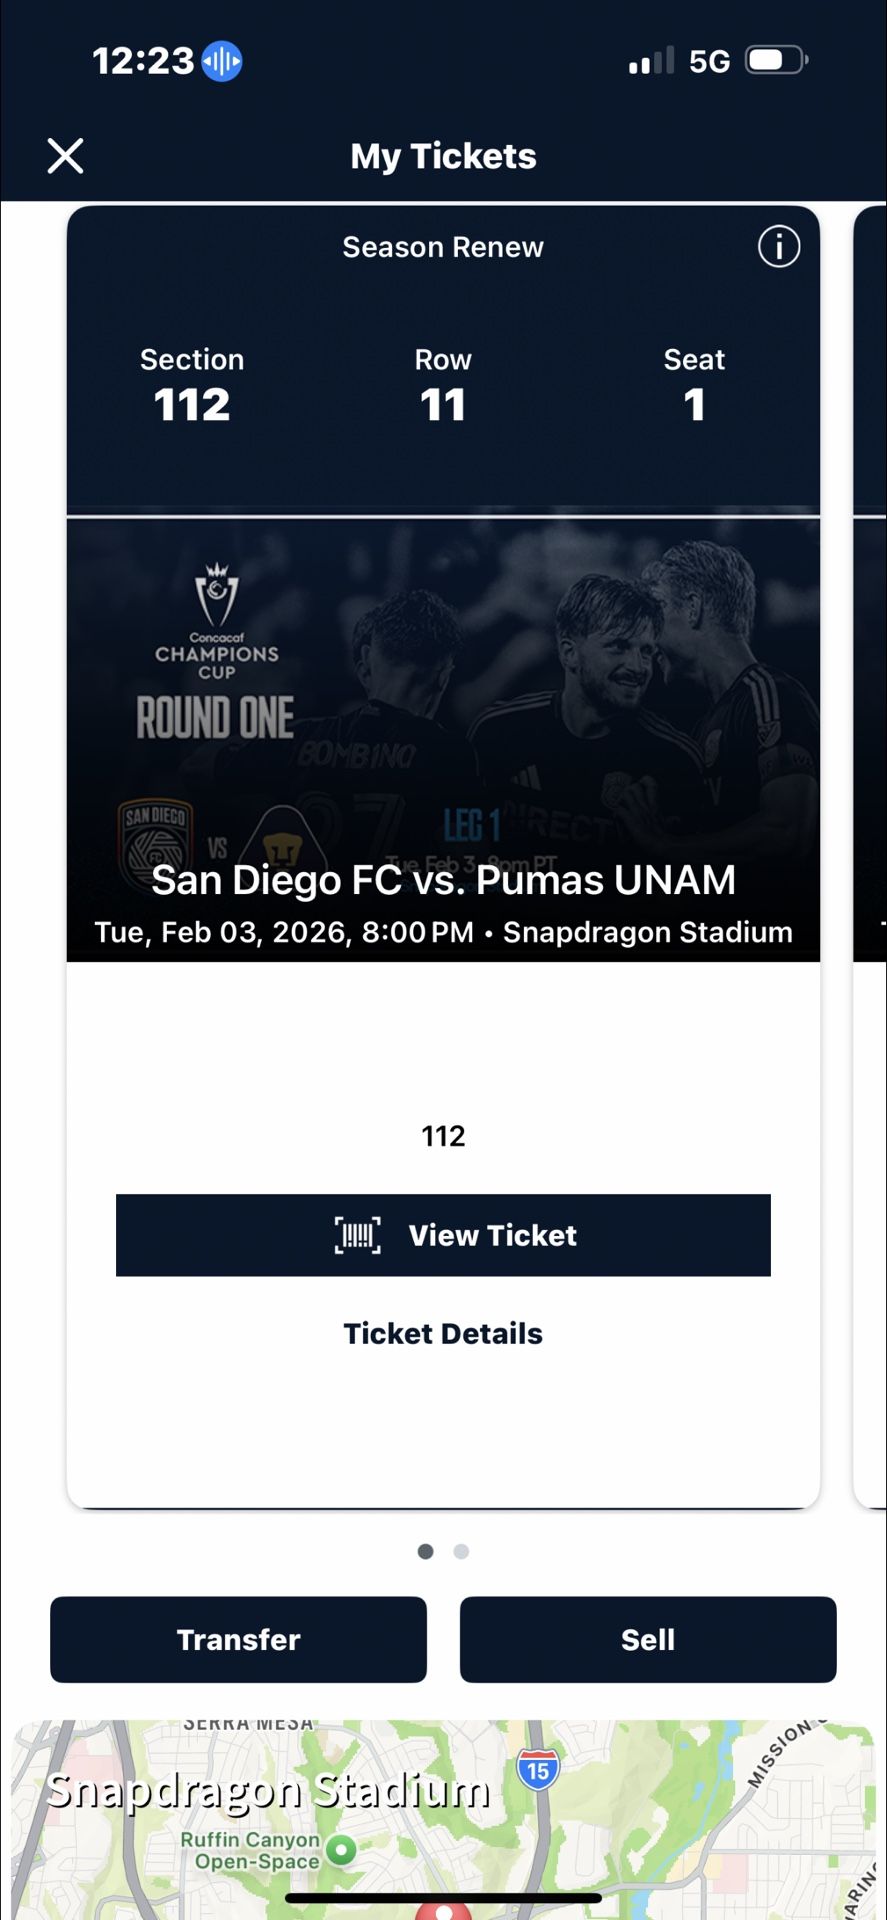This screenshot has width=887, height=1920.
Task: Open the Ticket Details link
Action: coord(443,1333)
